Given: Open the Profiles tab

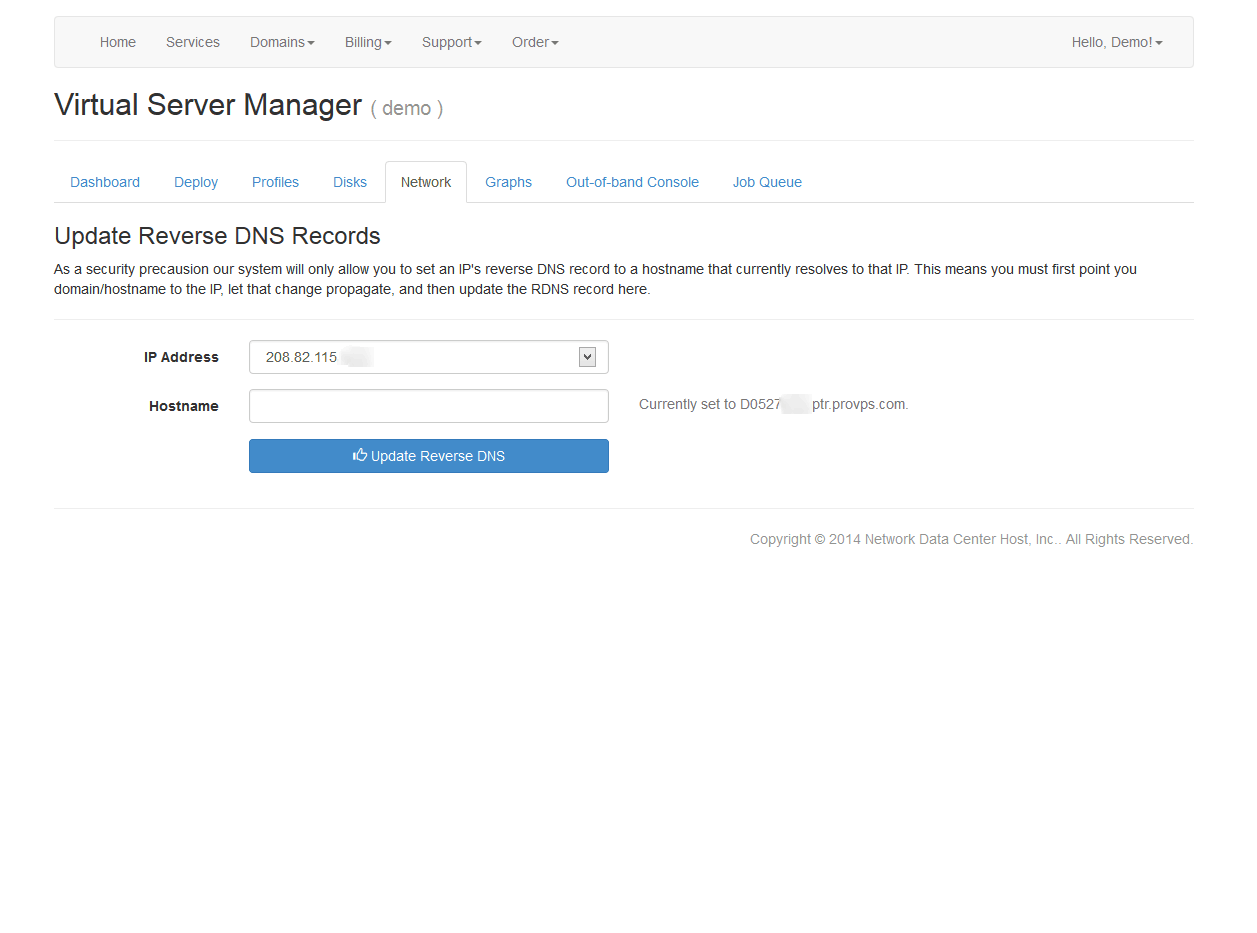Looking at the screenshot, I should pyautogui.click(x=275, y=182).
